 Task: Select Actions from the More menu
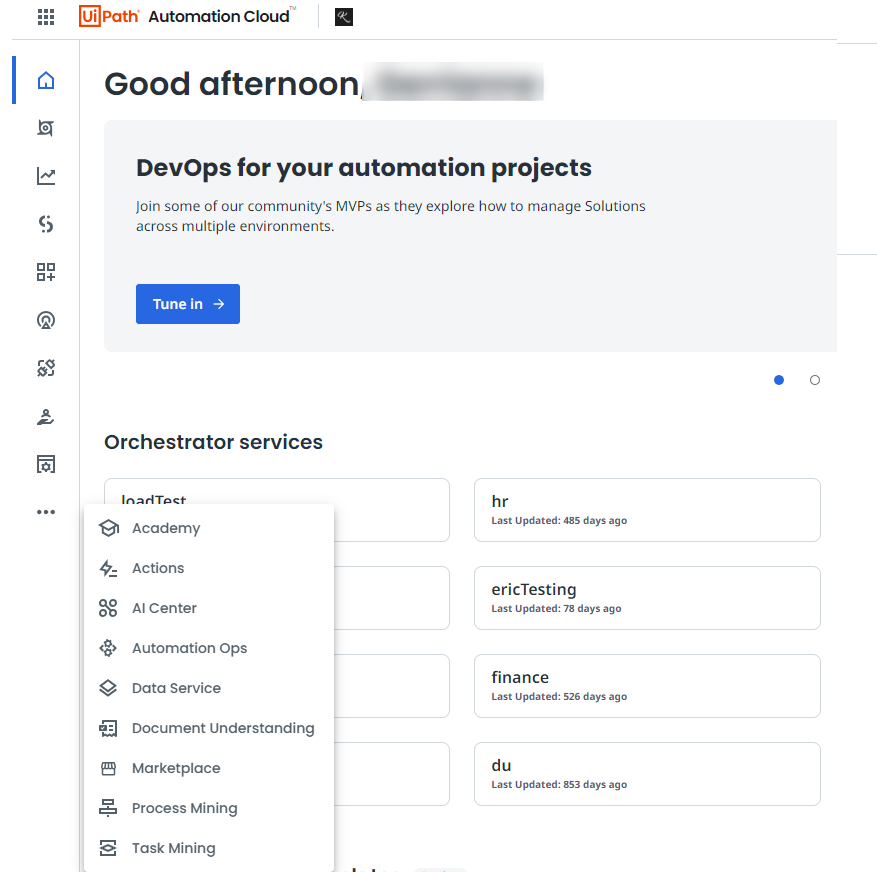click(x=209, y=568)
